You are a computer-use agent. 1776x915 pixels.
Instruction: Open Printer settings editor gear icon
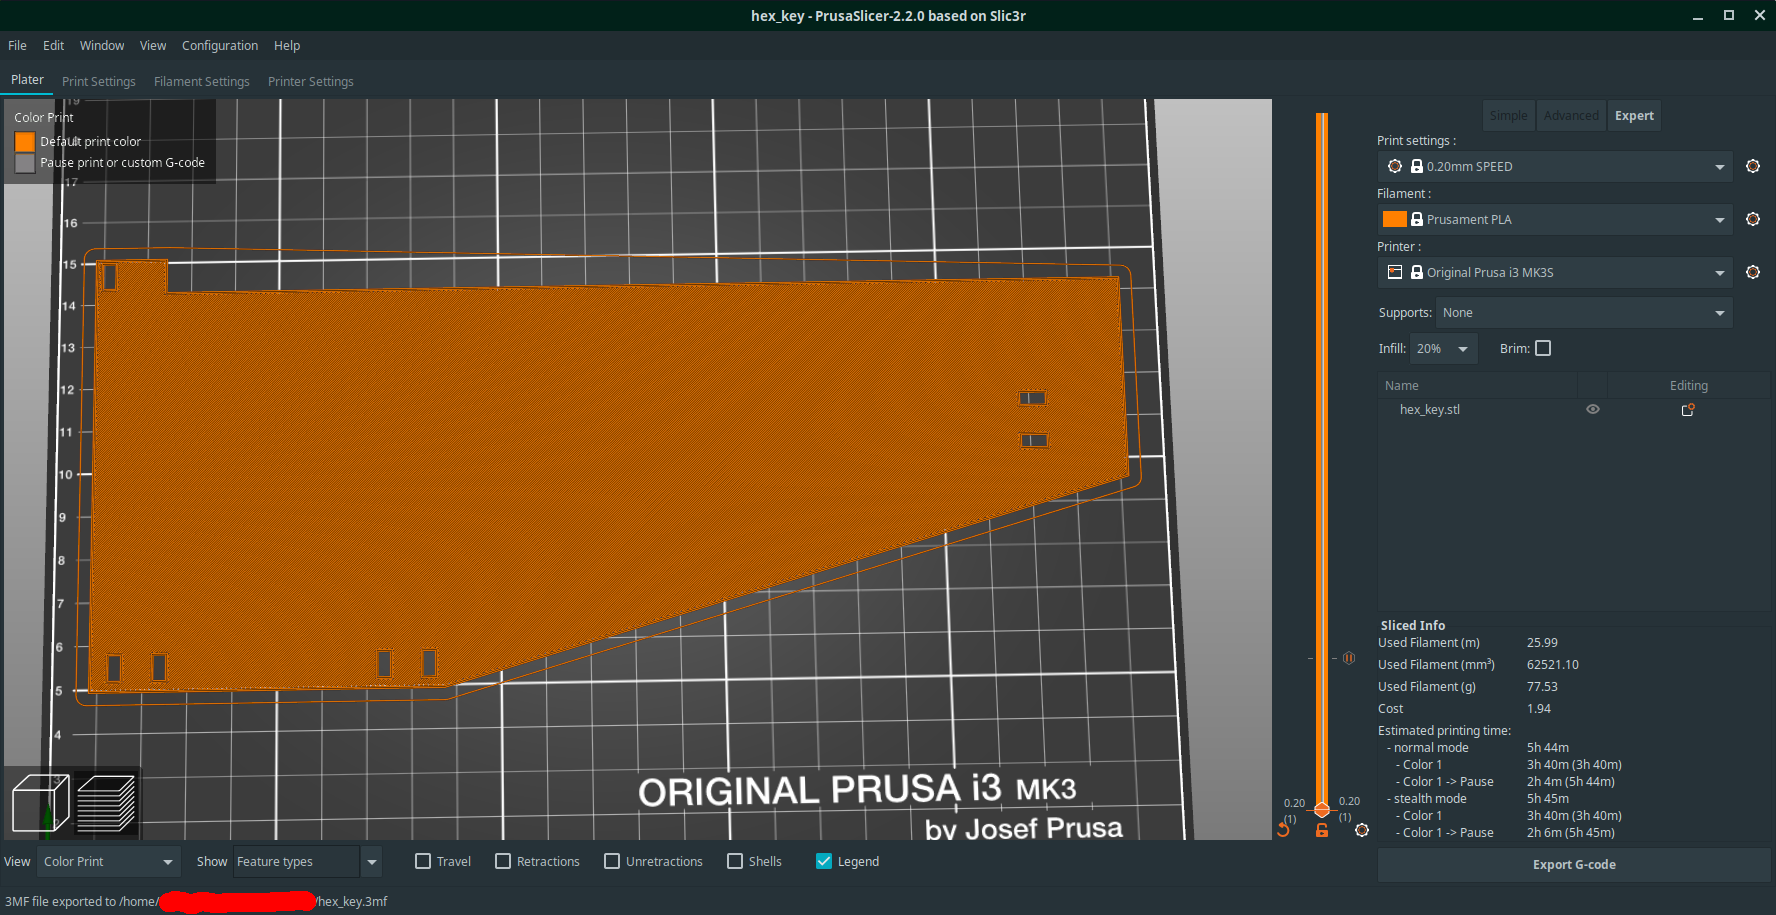1752,272
